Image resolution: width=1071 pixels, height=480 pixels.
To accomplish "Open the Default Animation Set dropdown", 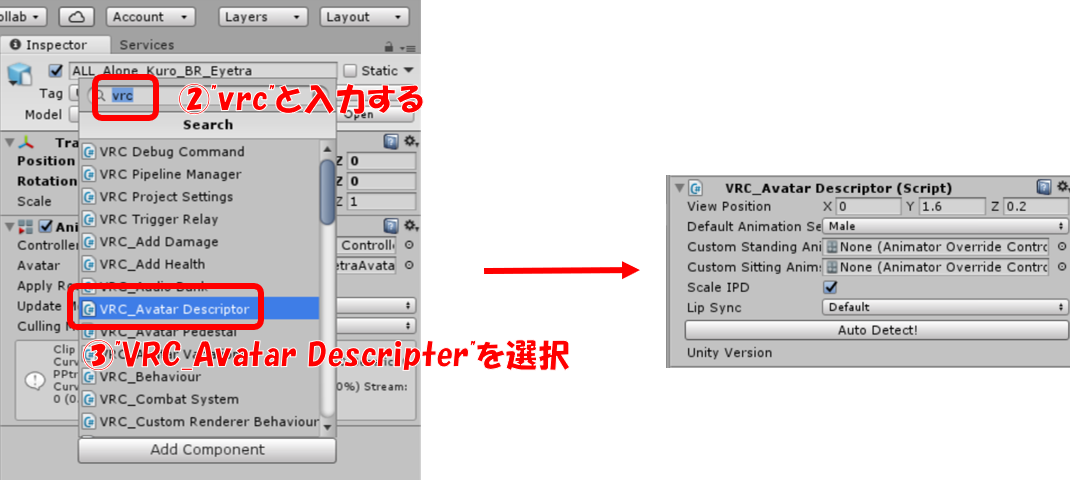I will (945, 227).
